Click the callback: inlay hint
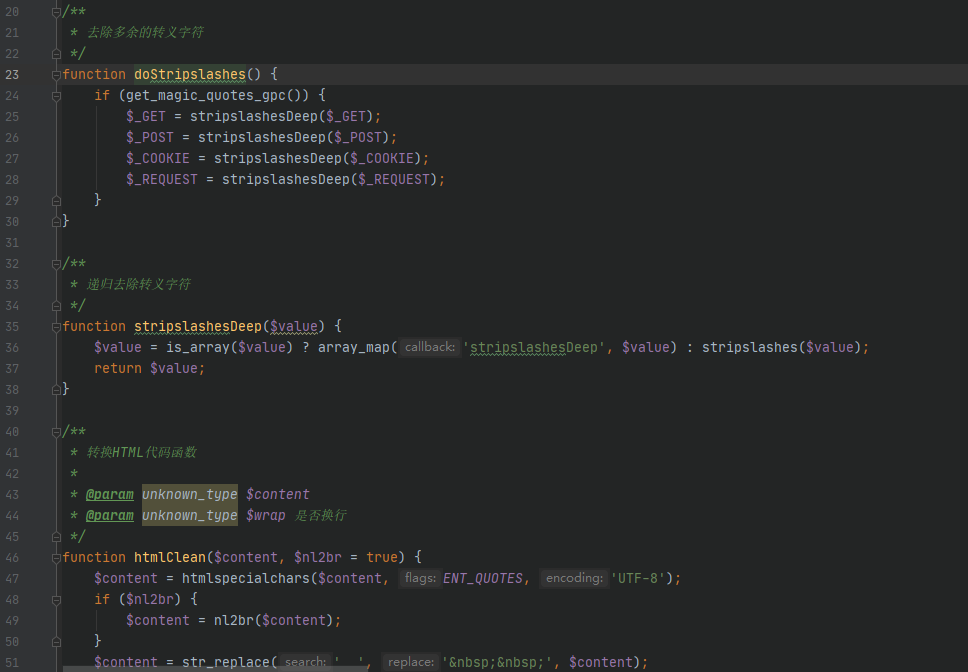This screenshot has height=672, width=968. tap(430, 347)
